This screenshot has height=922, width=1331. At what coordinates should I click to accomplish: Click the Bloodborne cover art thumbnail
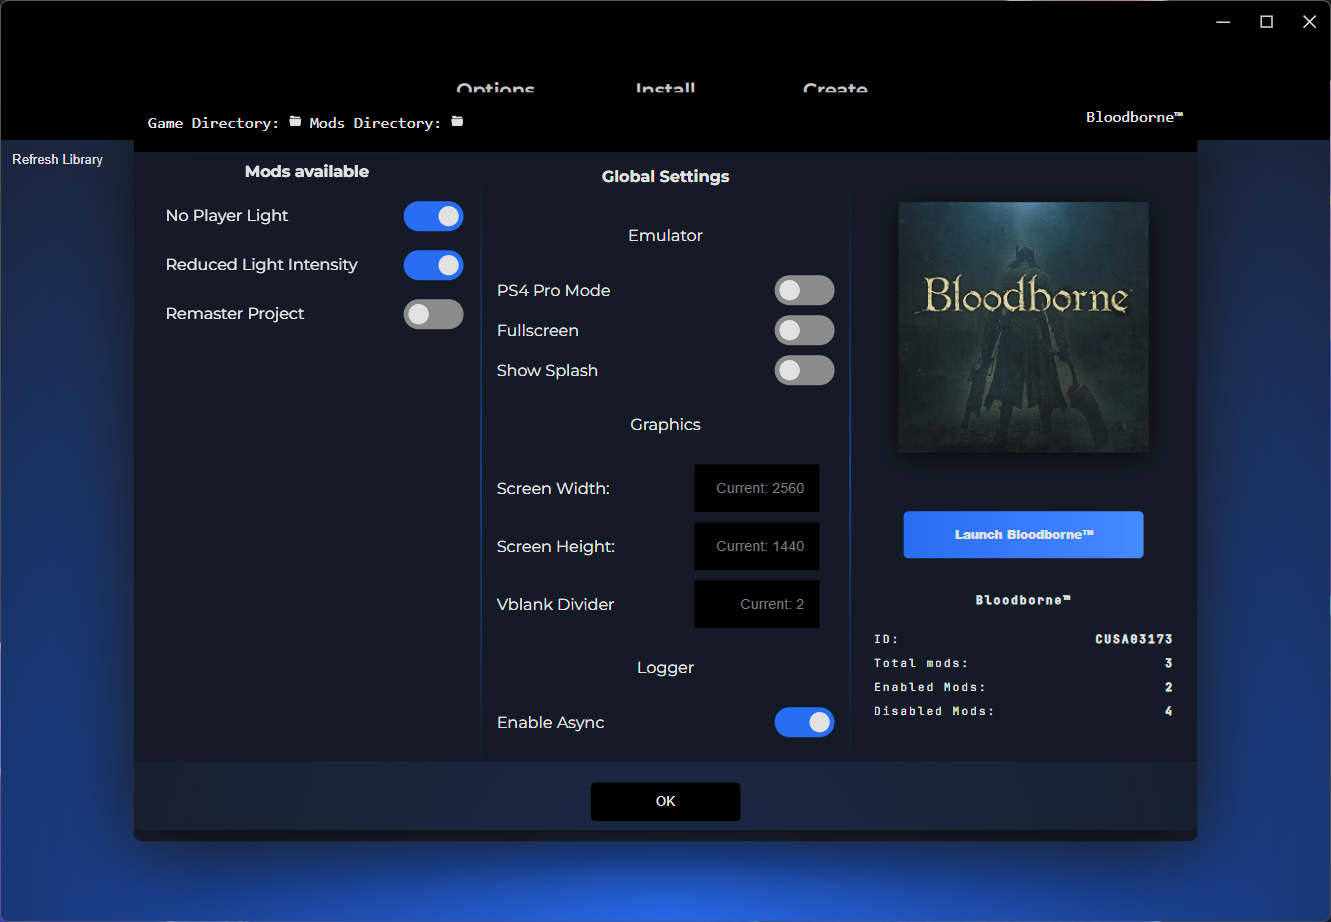(1023, 327)
